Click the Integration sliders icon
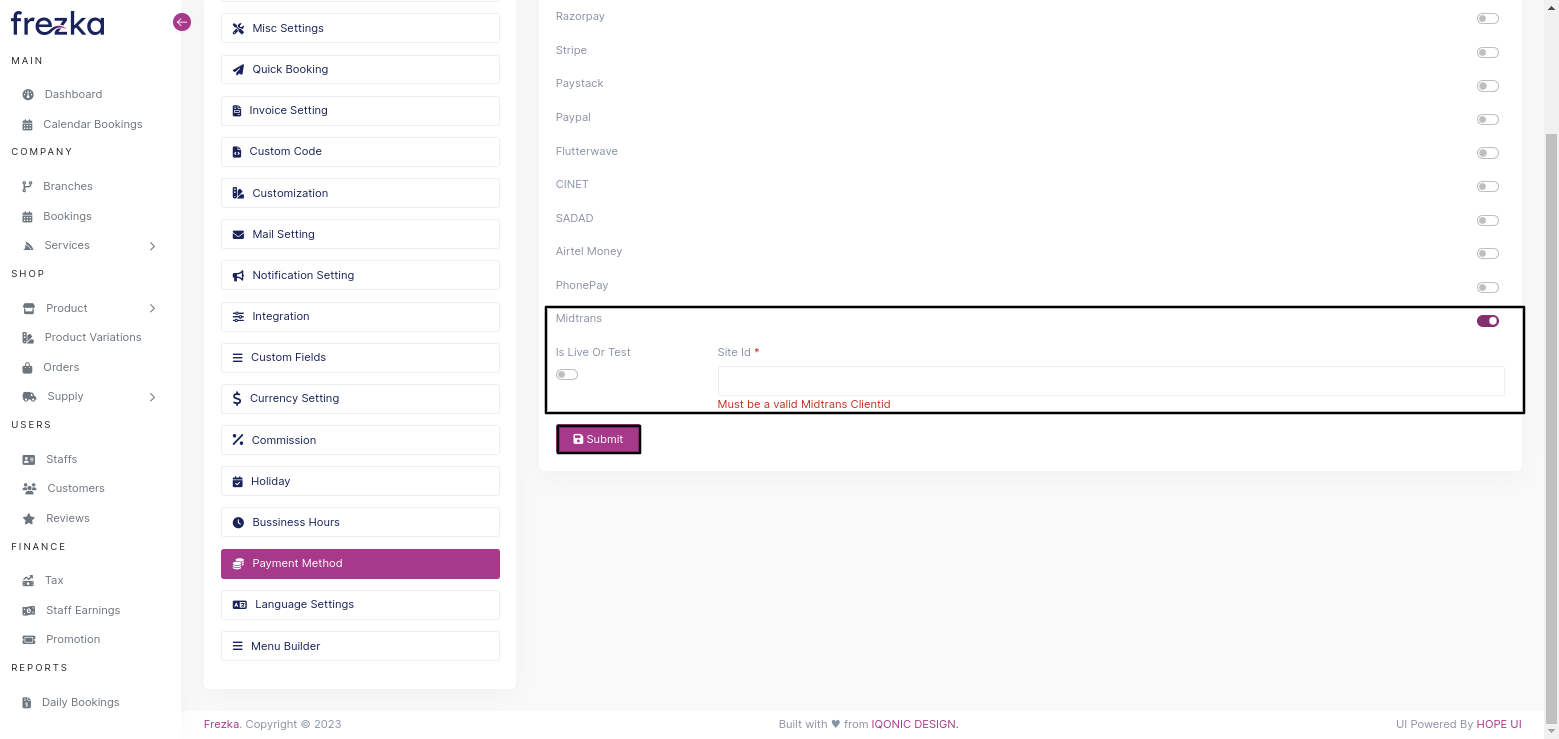The height and width of the screenshot is (739, 1559). pyautogui.click(x=238, y=317)
